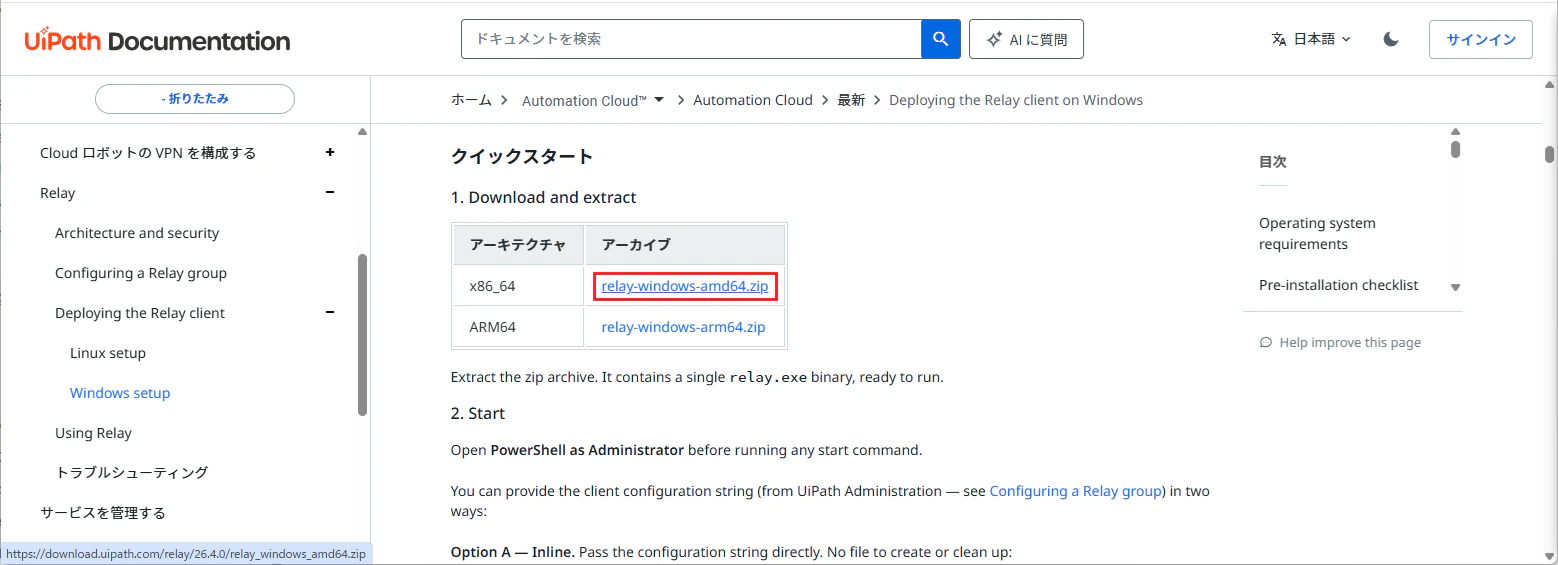Select Windows setup in sidebar
1558x565 pixels.
[120, 393]
